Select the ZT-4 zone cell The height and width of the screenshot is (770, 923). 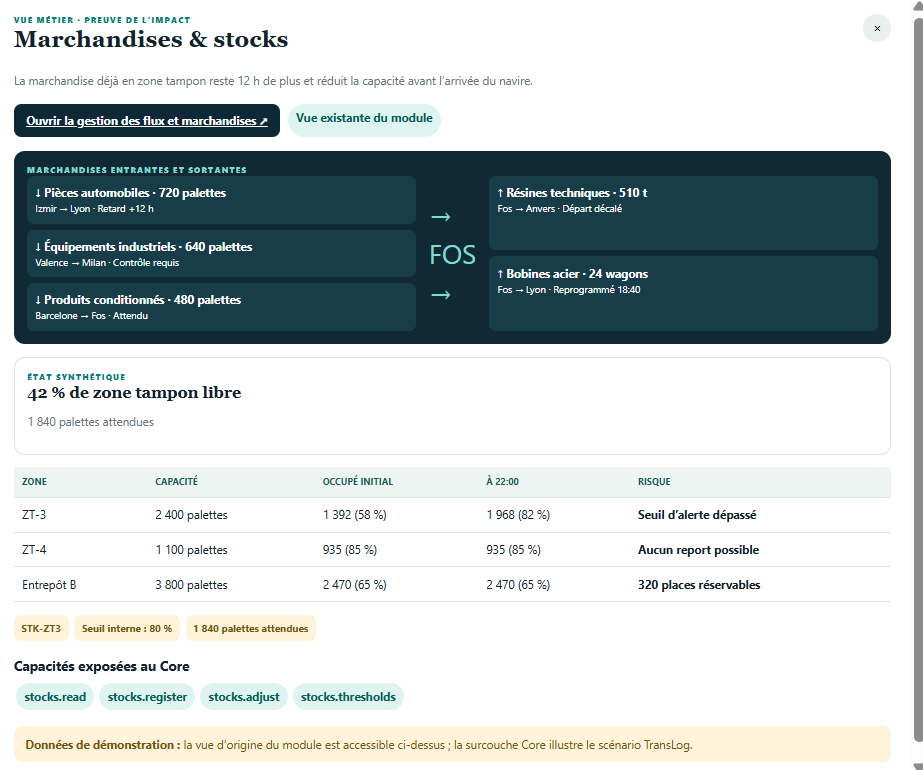click(x=34, y=550)
